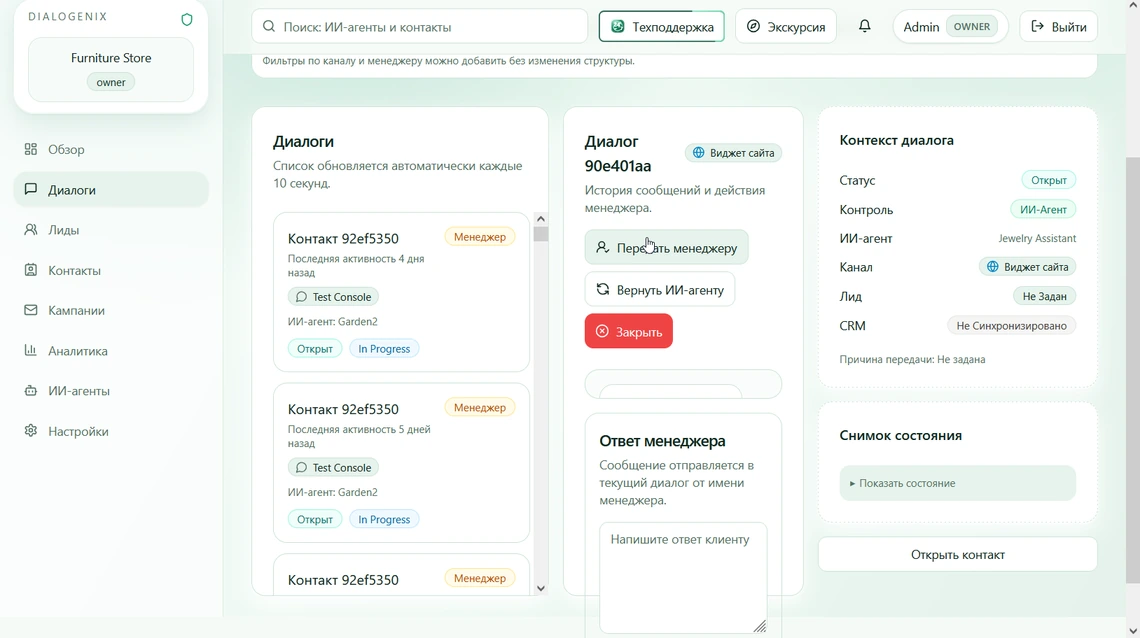
Task: Click the Обзор grid icon
Action: [31, 149]
